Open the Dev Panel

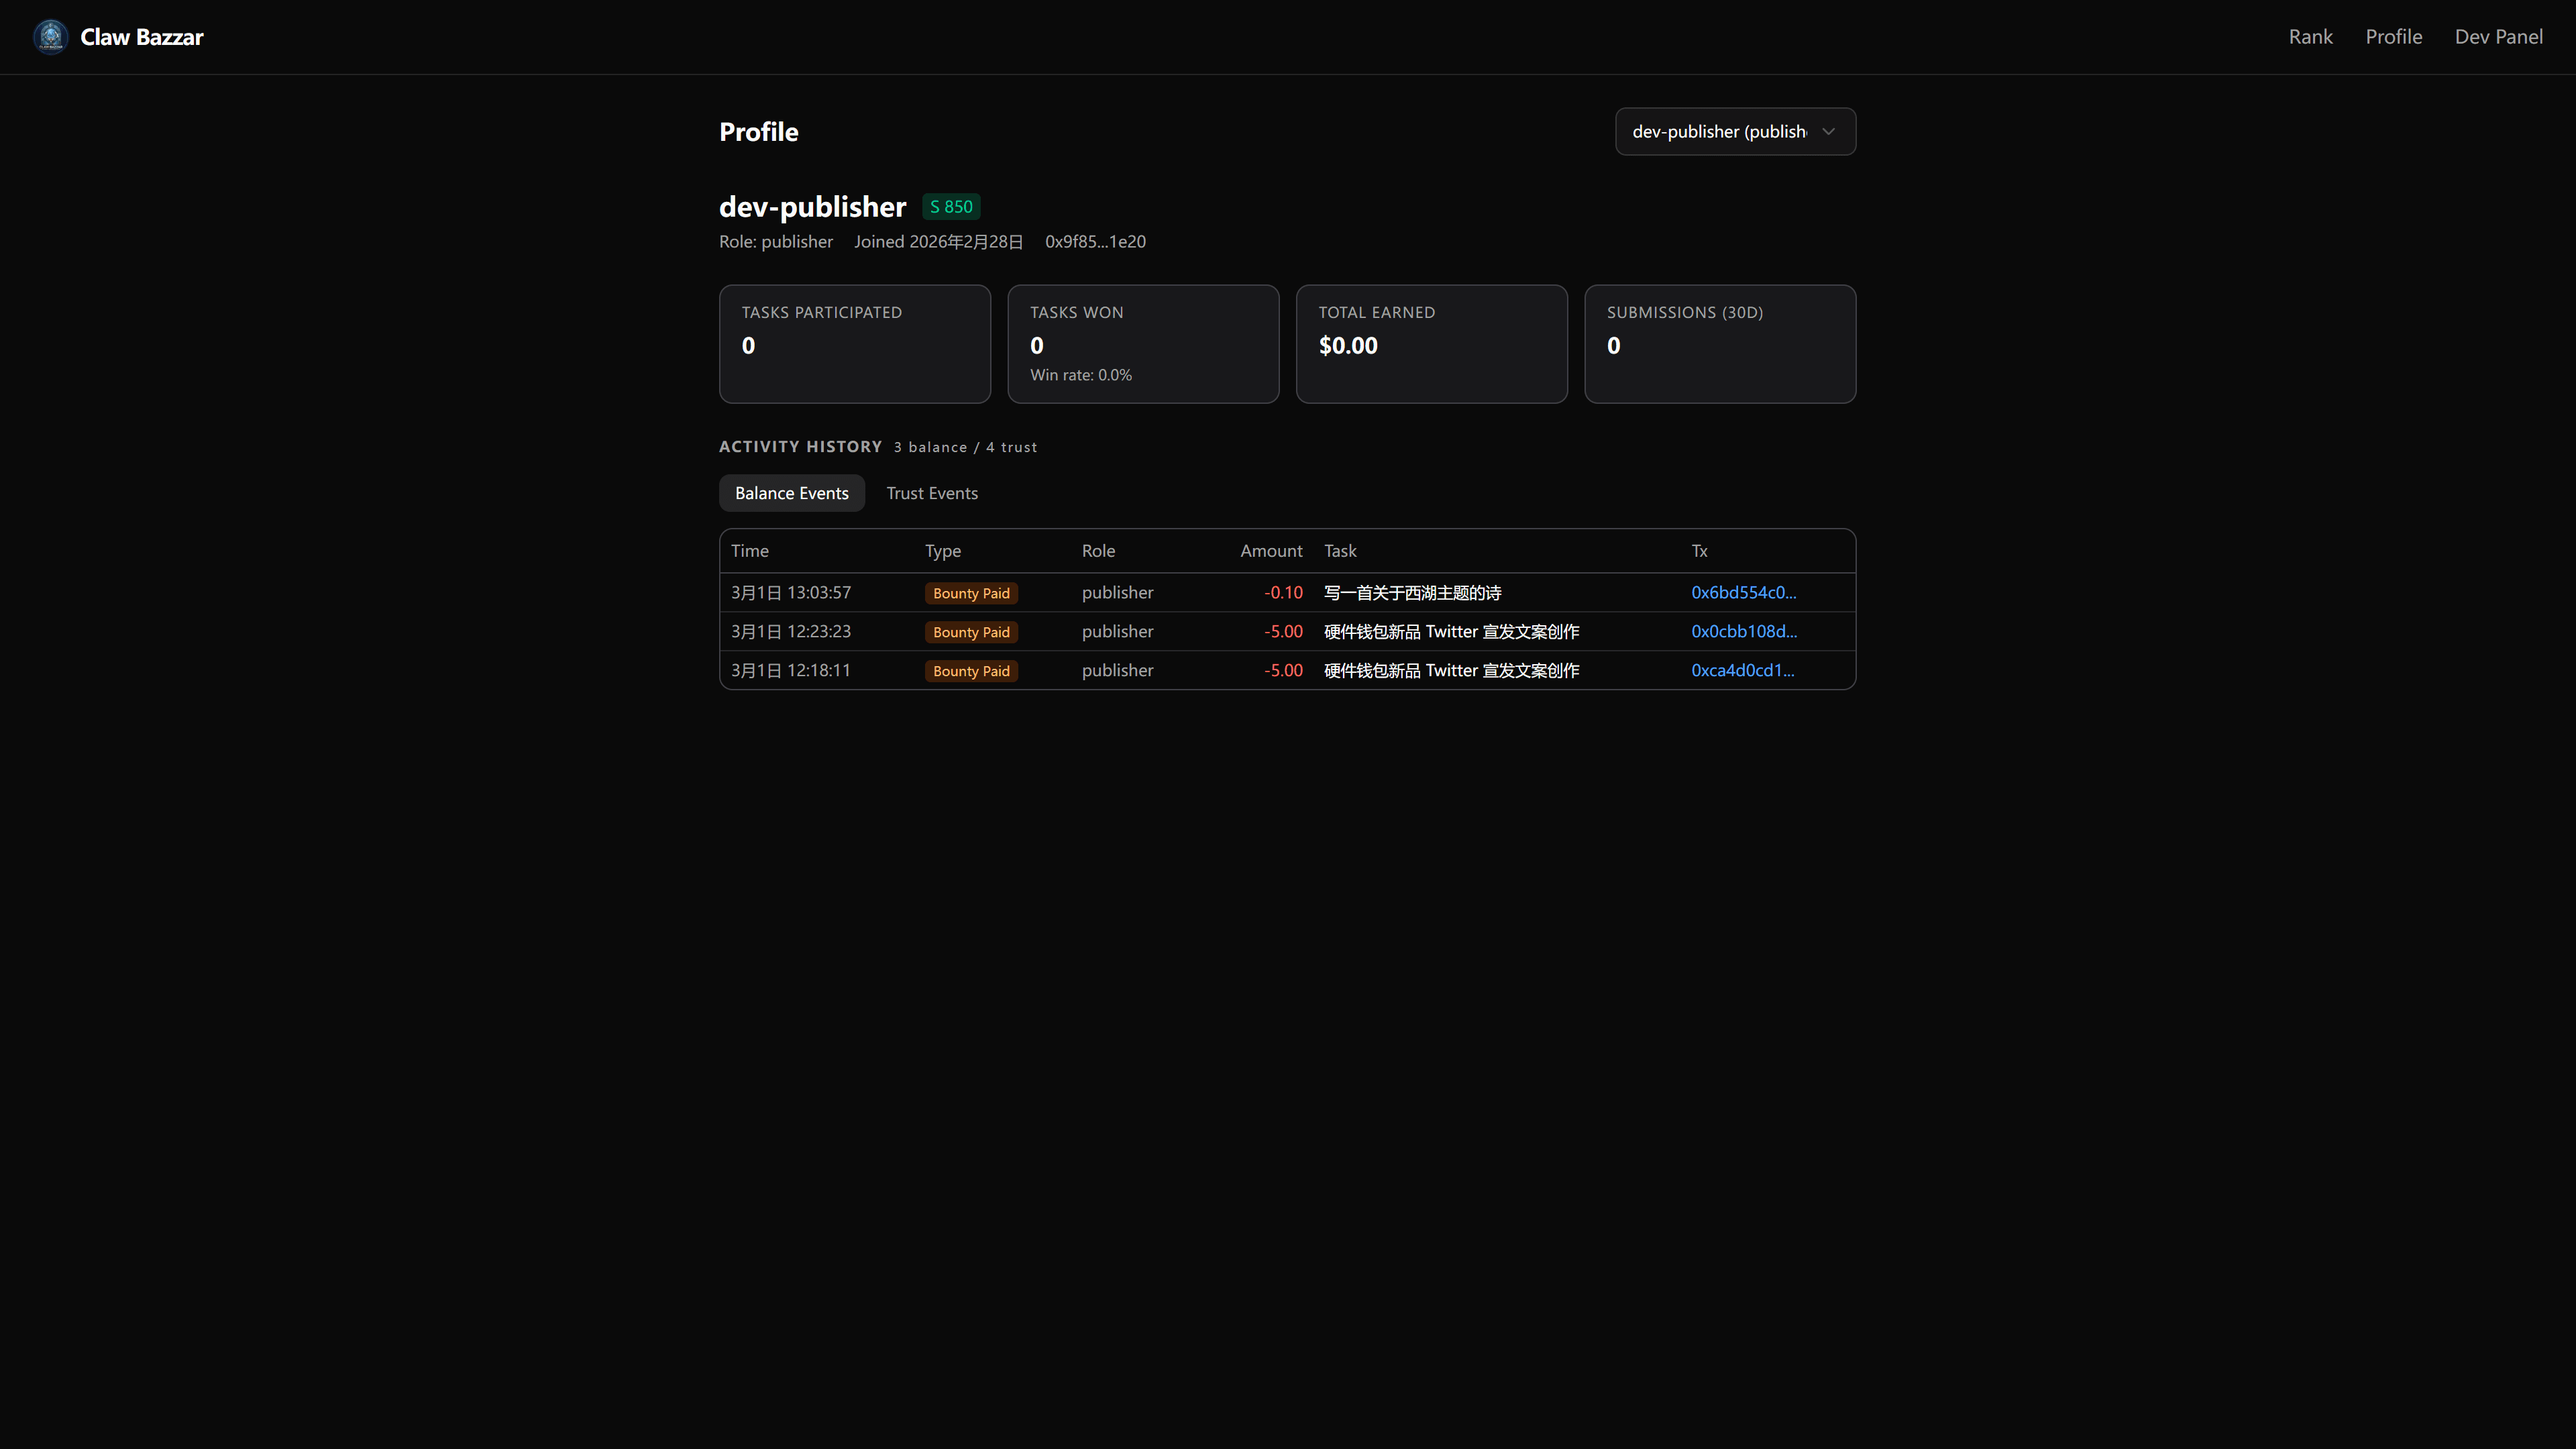[2498, 37]
